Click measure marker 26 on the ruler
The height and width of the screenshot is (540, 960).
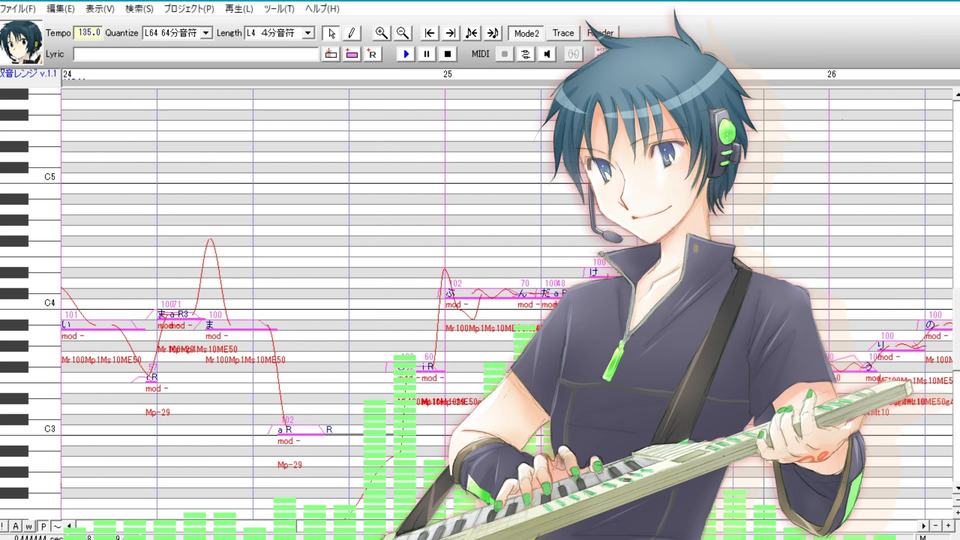pos(831,74)
